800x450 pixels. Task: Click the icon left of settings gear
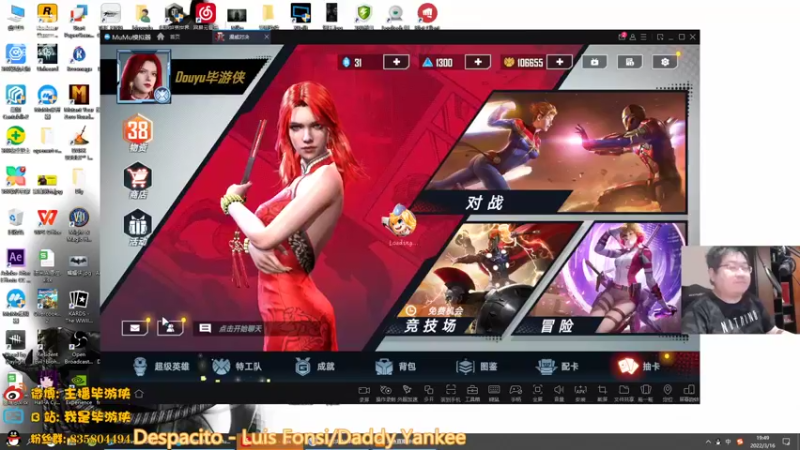point(630,62)
